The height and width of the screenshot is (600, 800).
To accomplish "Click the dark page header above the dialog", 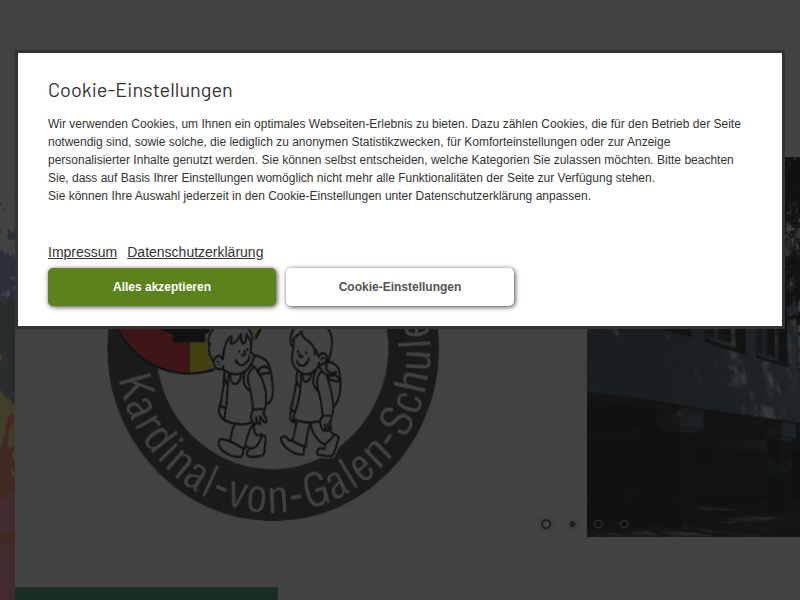I will point(400,25).
